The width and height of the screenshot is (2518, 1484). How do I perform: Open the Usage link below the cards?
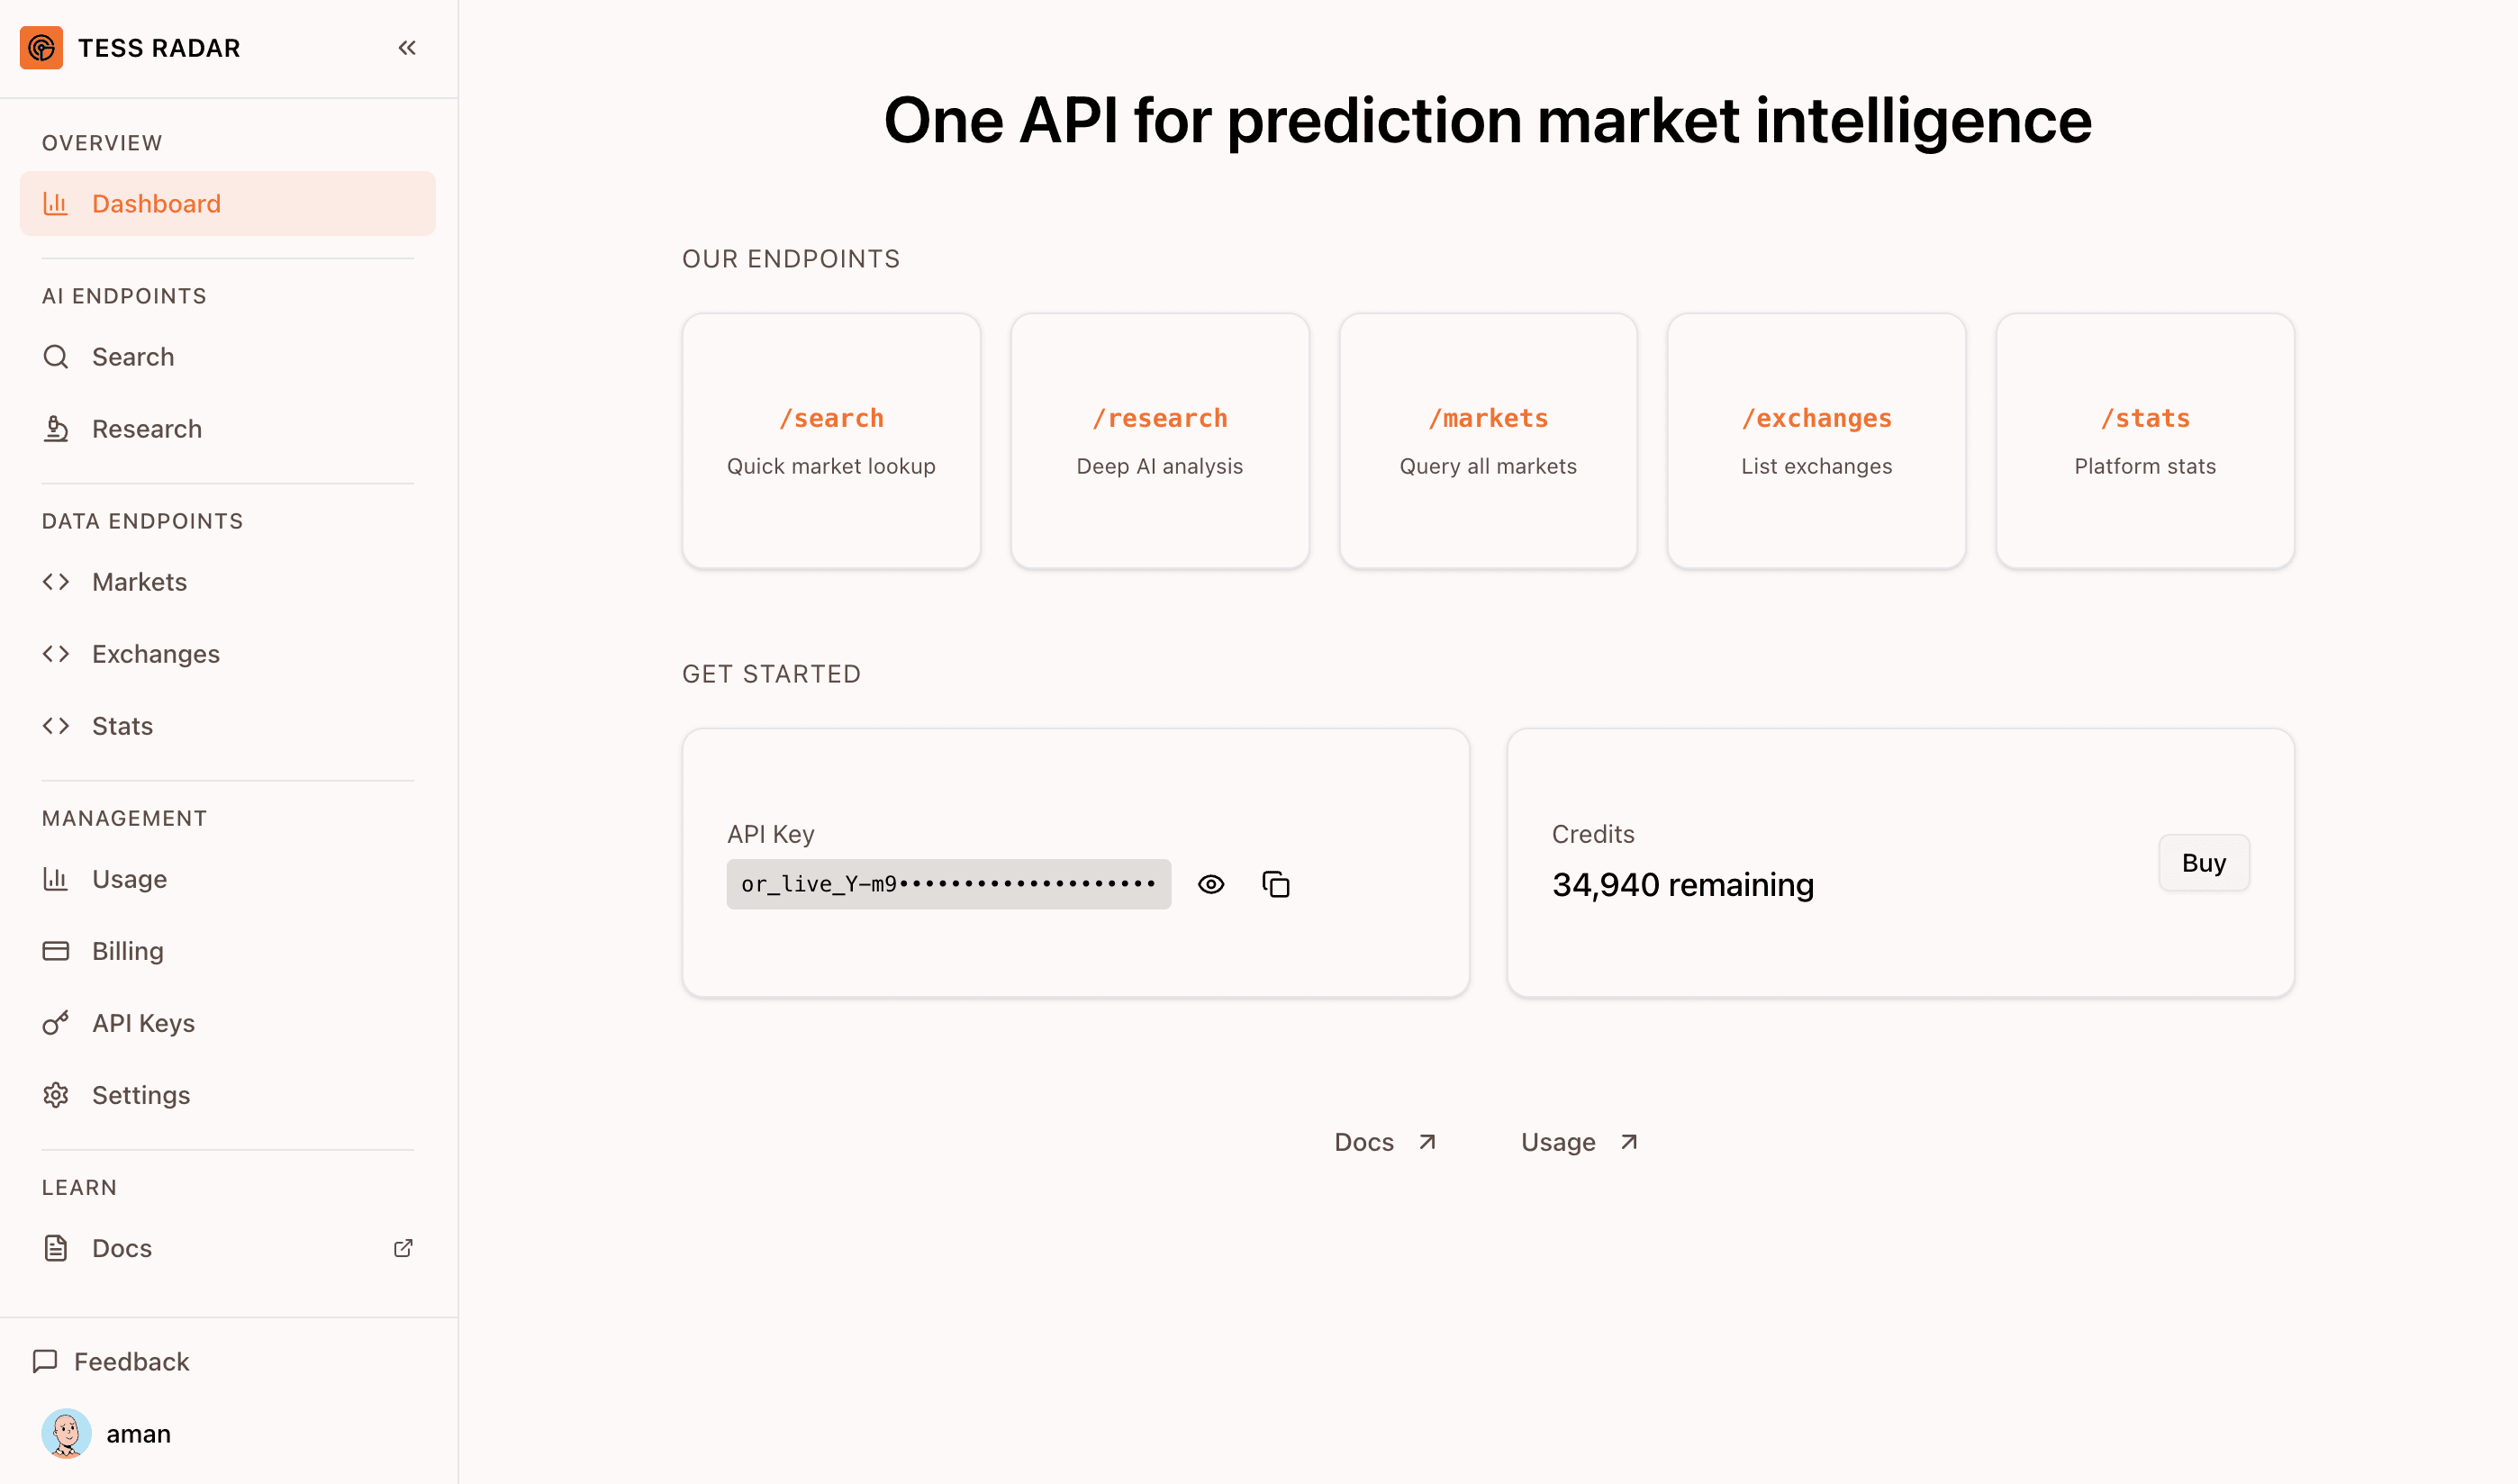1578,1142
